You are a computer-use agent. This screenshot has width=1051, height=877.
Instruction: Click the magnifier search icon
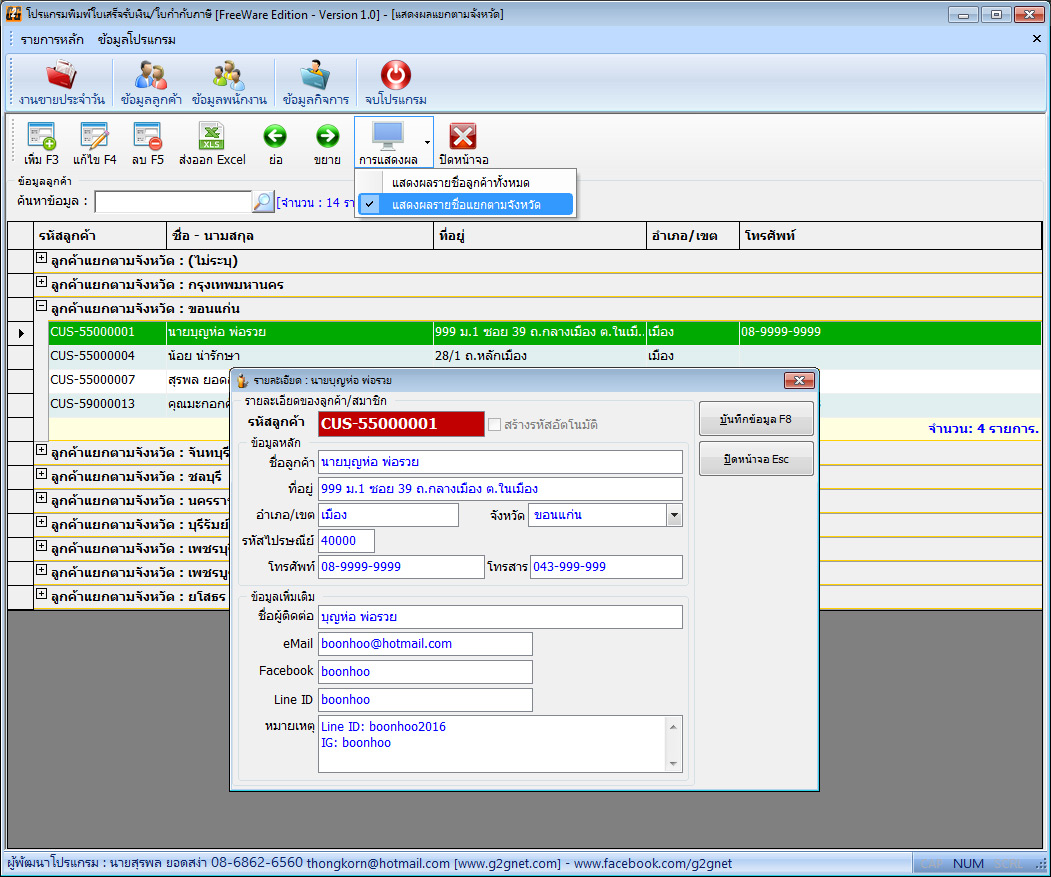(x=263, y=201)
